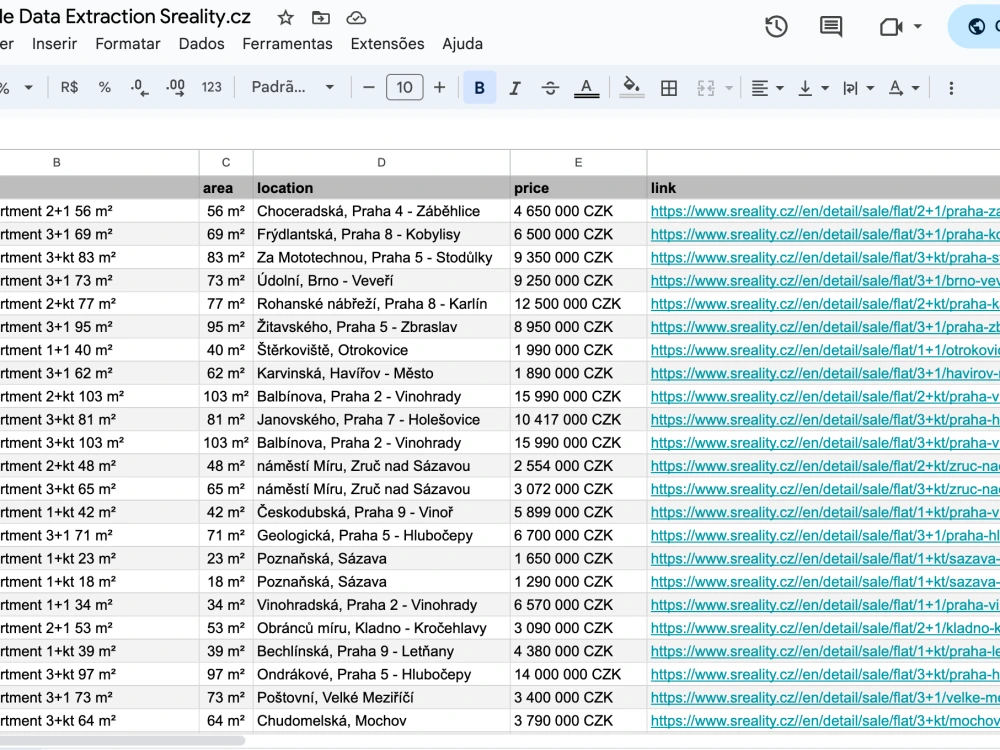The height and width of the screenshot is (750, 1000).
Task: Open the Padrã... font dropdown
Action: pos(292,87)
